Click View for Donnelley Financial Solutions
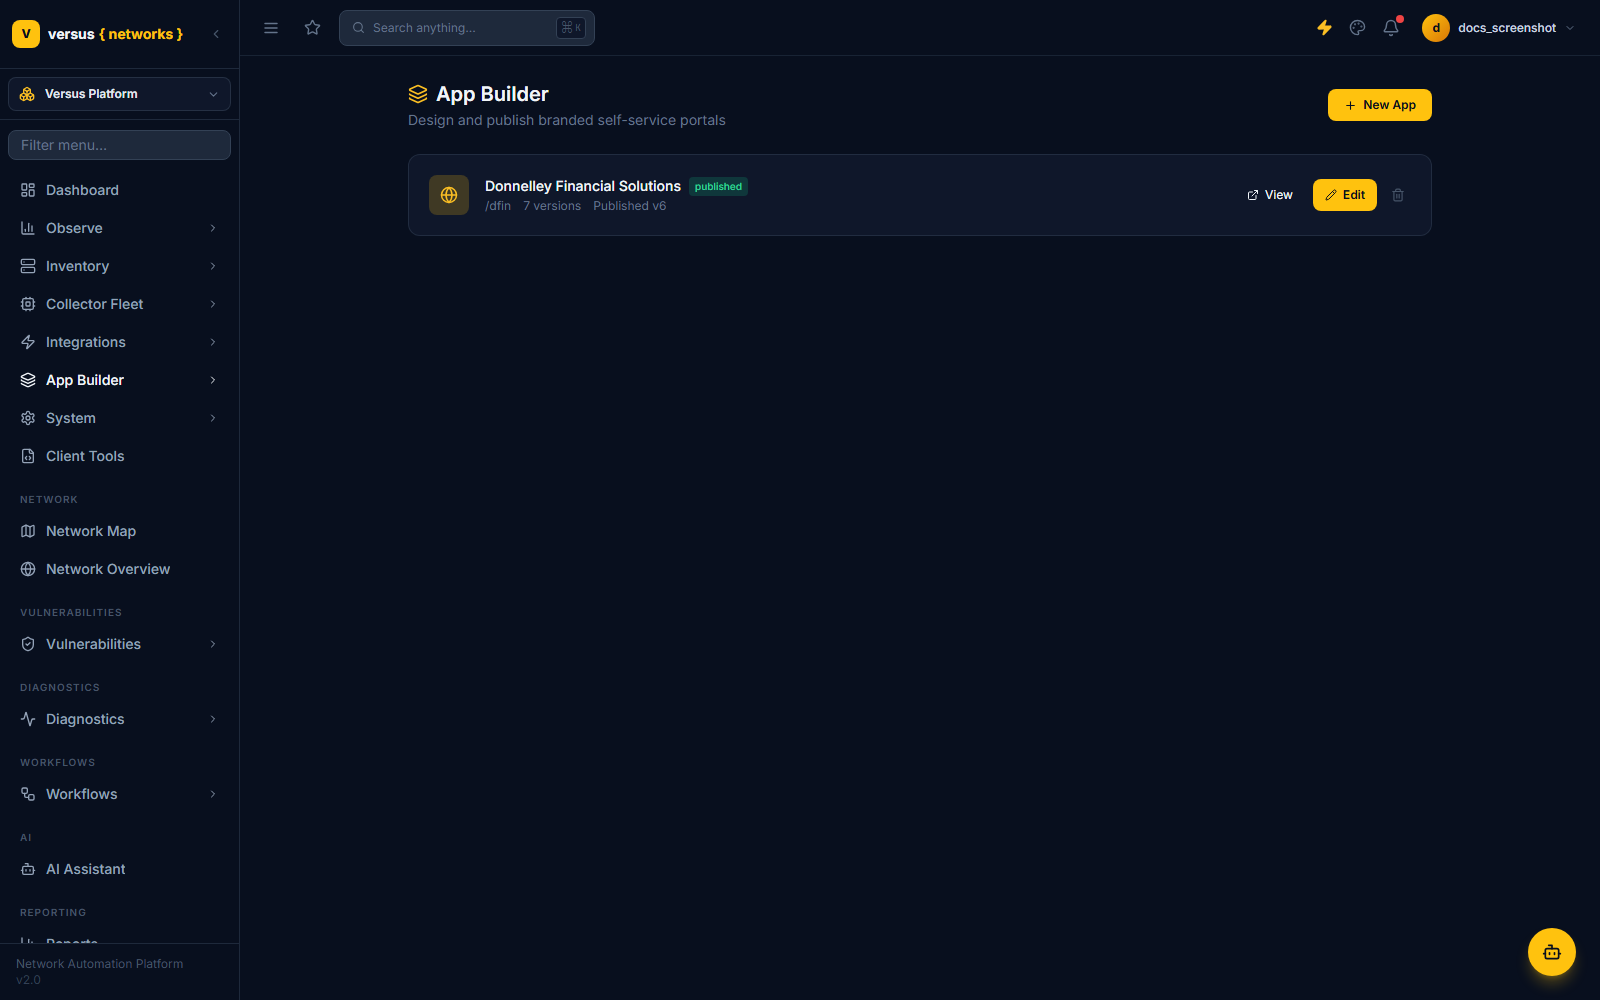 pyautogui.click(x=1270, y=195)
